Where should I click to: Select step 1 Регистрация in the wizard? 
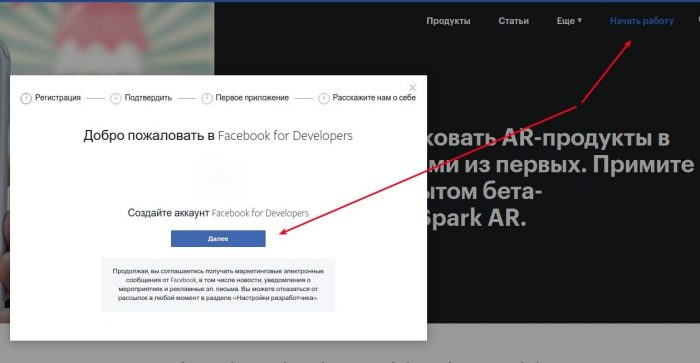tap(51, 98)
